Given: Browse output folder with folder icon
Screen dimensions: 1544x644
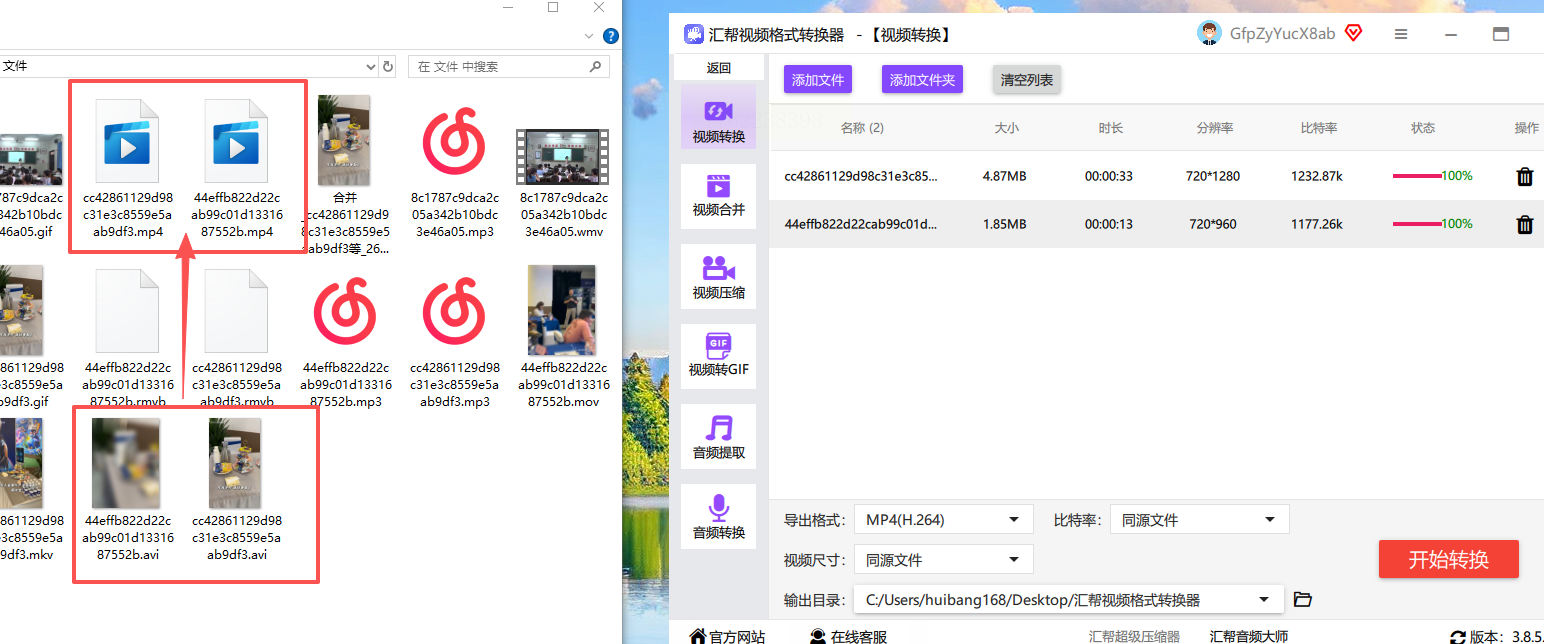Looking at the screenshot, I should (1302, 600).
